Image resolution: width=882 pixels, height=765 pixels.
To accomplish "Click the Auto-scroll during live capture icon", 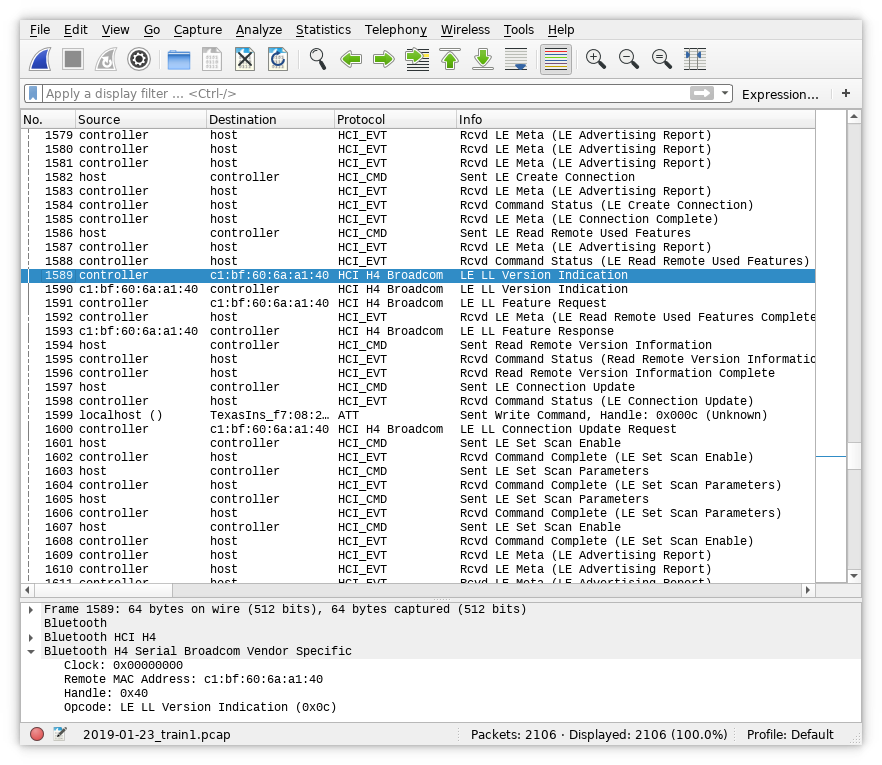I will (x=516, y=59).
